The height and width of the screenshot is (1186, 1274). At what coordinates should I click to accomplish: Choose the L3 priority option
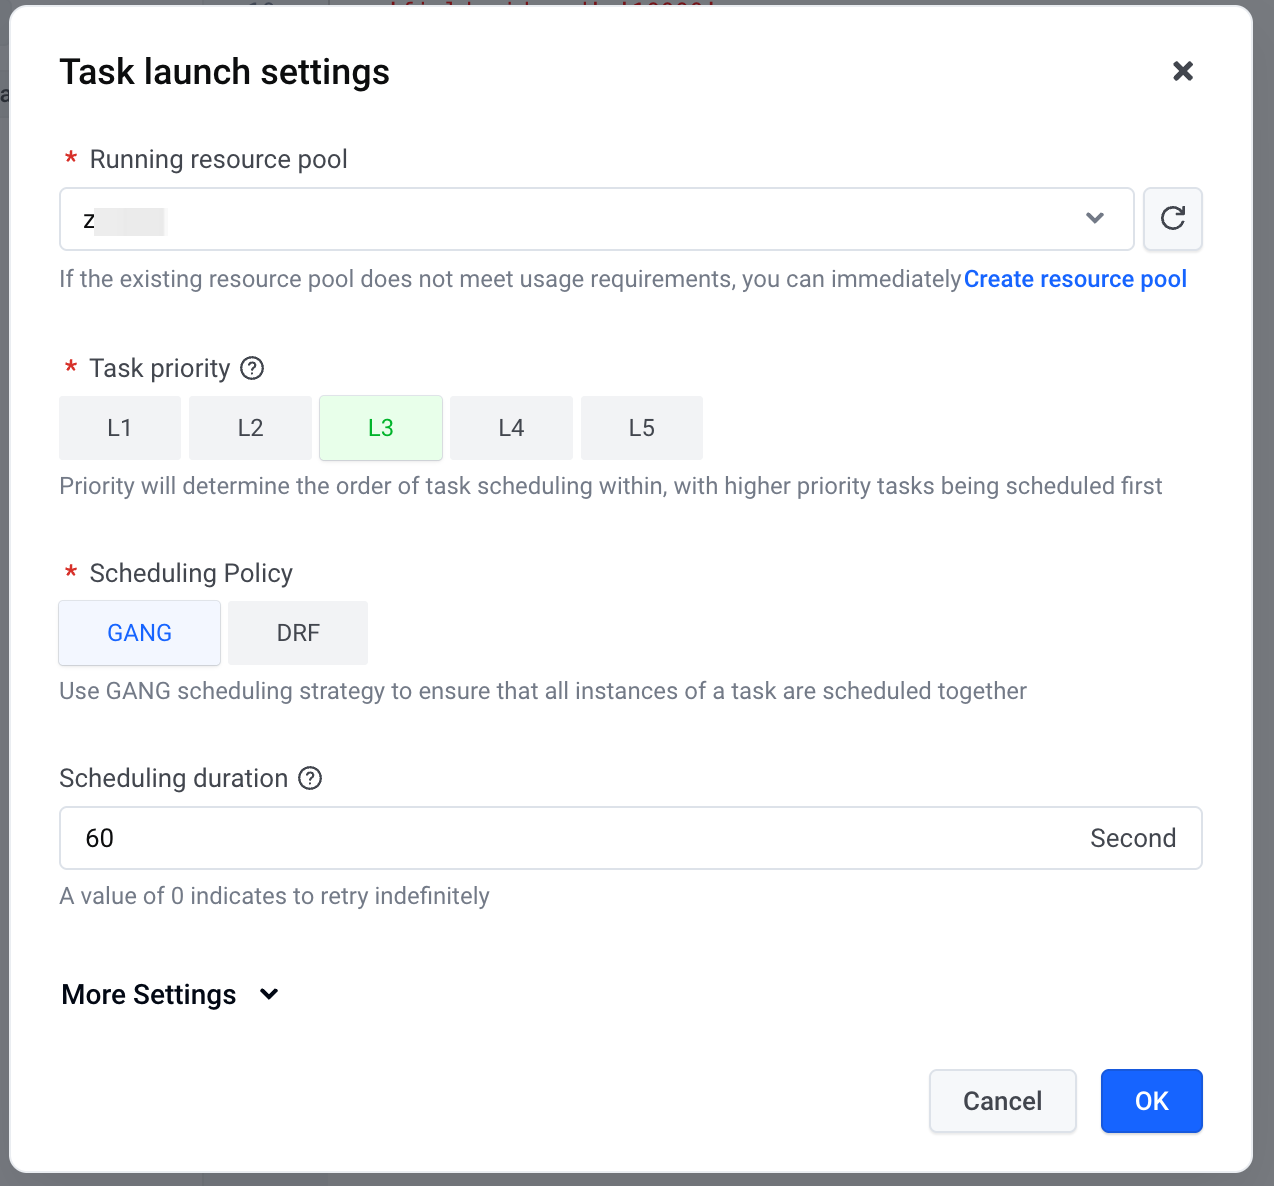pyautogui.click(x=381, y=428)
